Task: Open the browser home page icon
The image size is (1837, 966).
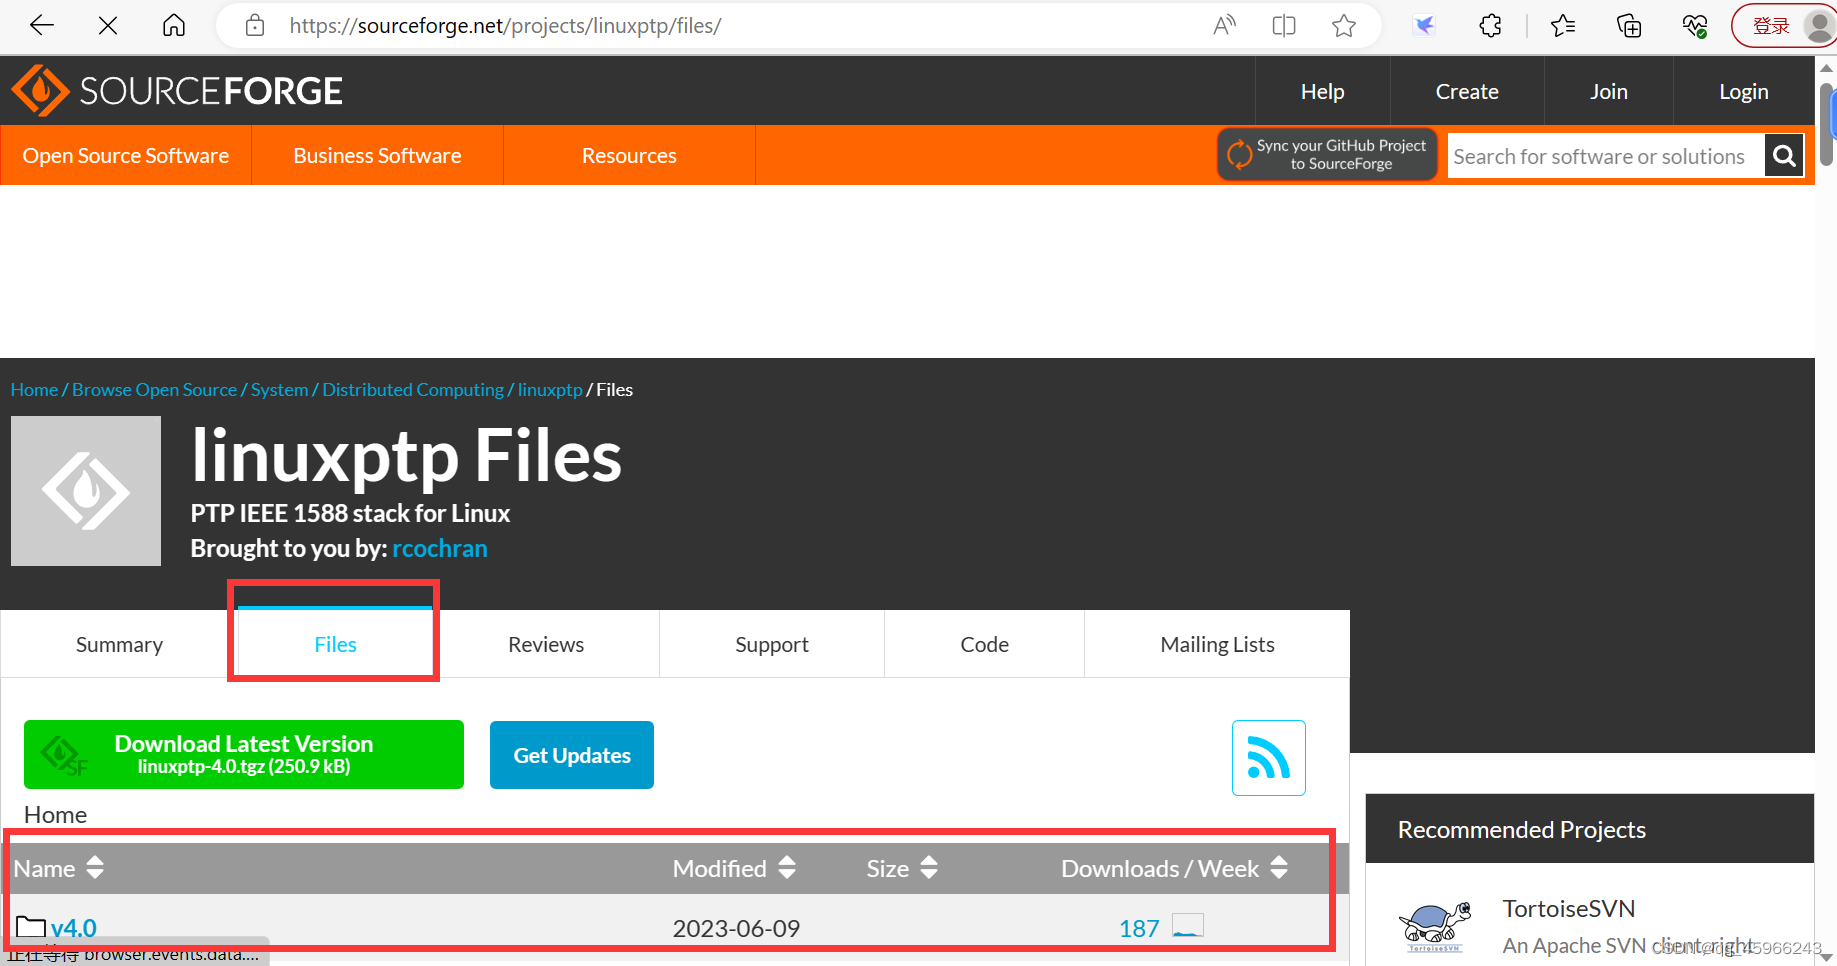Action: coord(174,26)
